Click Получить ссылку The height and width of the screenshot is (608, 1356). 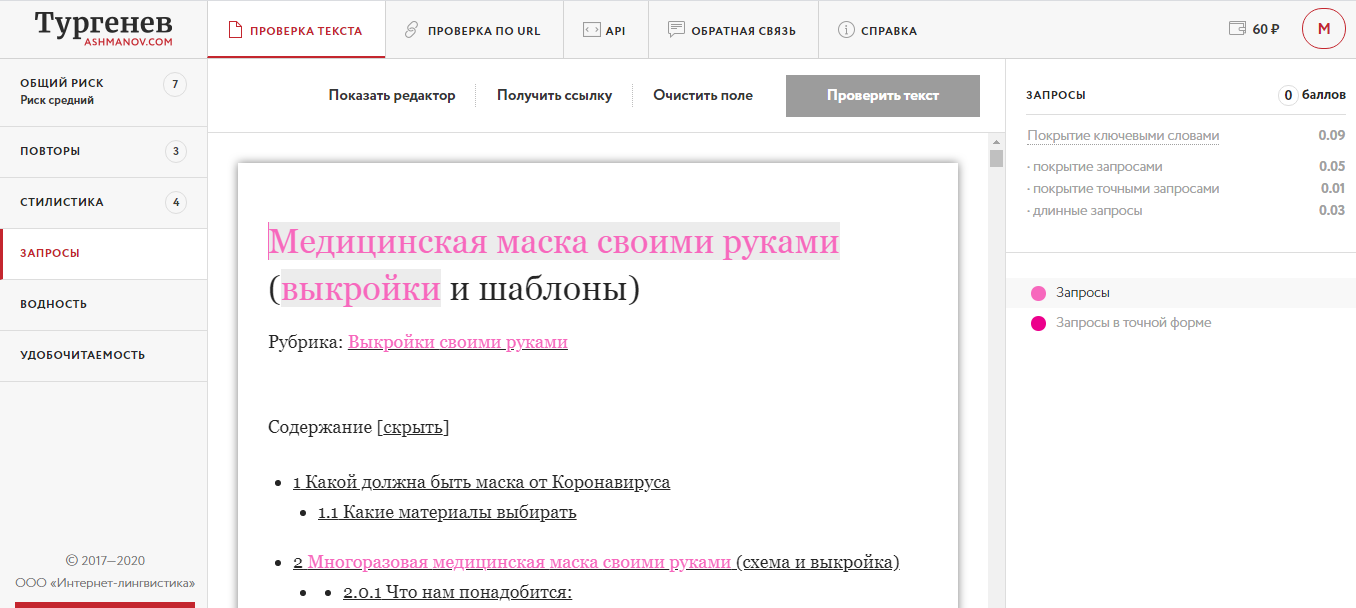pos(554,96)
